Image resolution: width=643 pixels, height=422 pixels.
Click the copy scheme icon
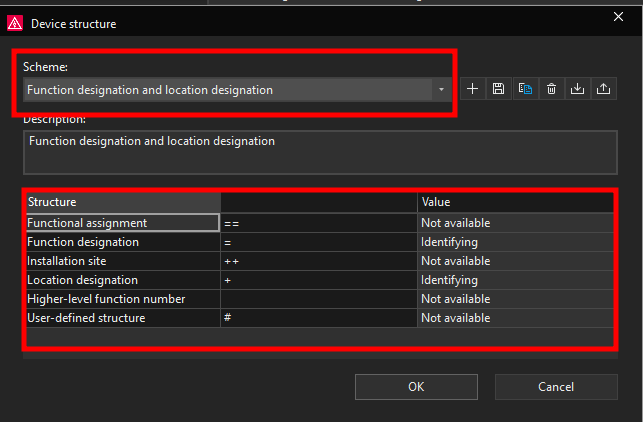[524, 89]
